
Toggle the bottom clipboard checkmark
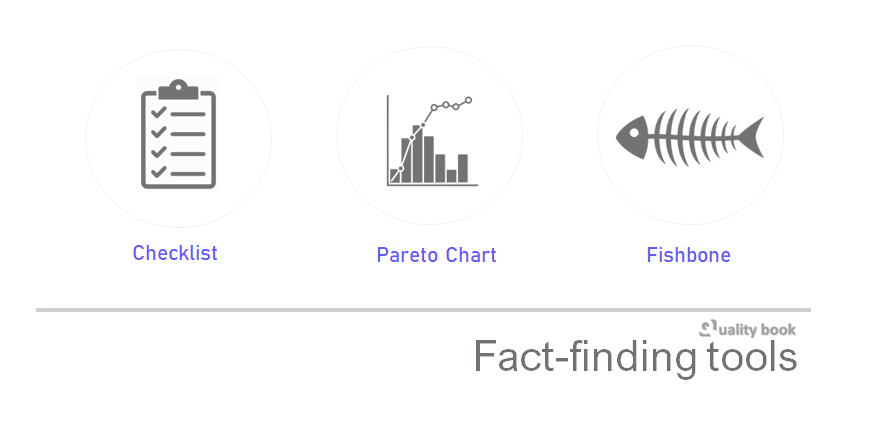click(157, 172)
